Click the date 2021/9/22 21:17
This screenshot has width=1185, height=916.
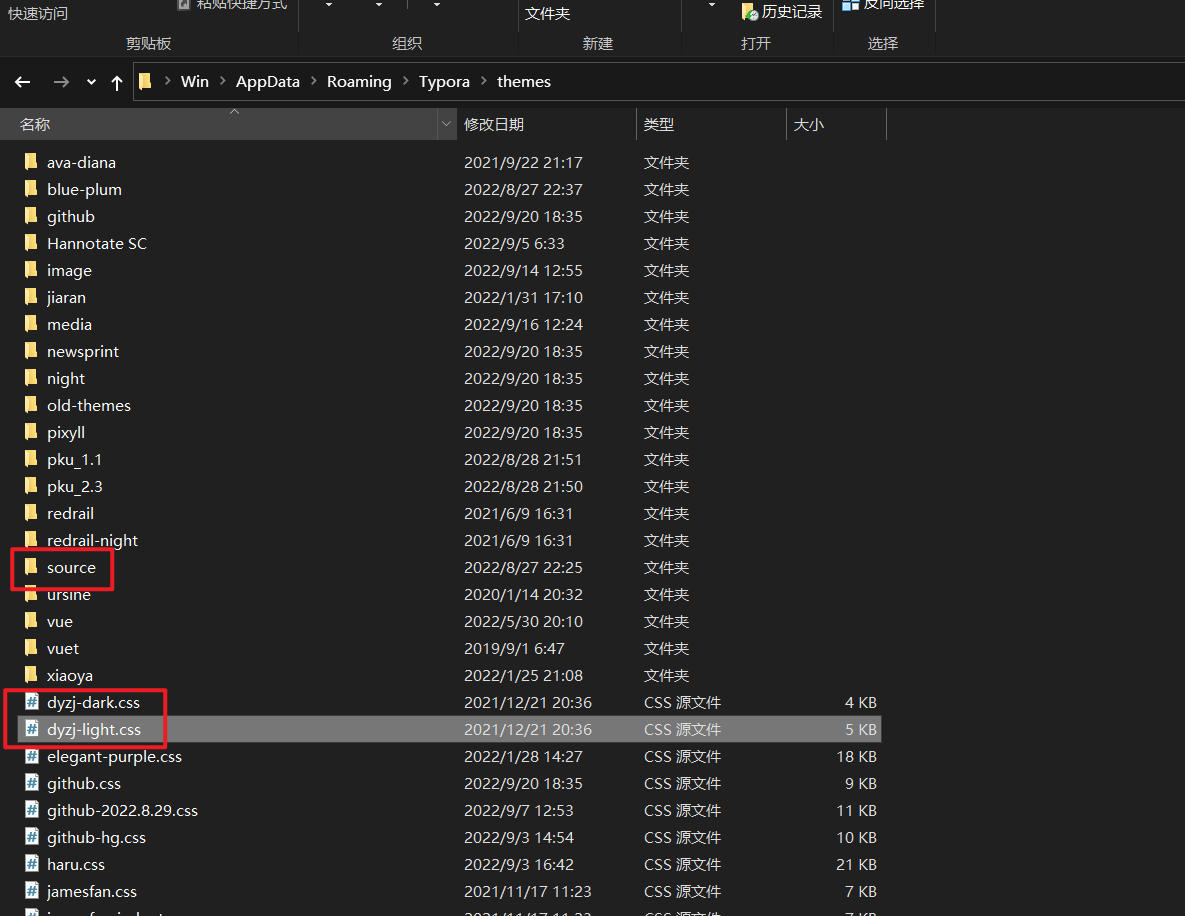[x=523, y=162]
